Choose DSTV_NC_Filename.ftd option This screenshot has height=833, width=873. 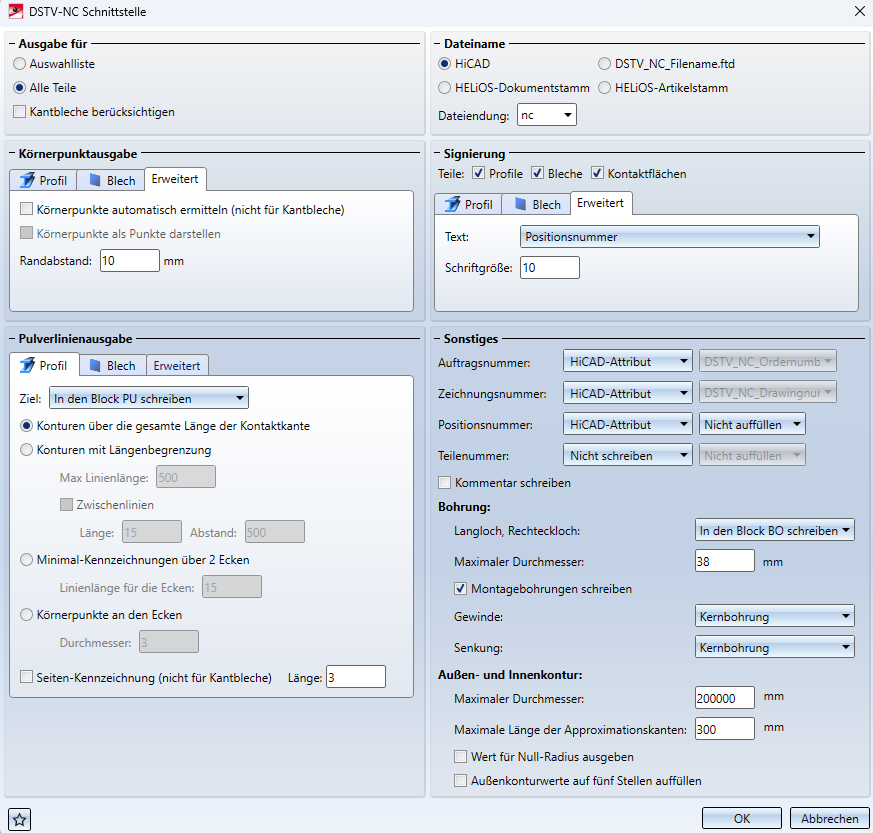[604, 64]
